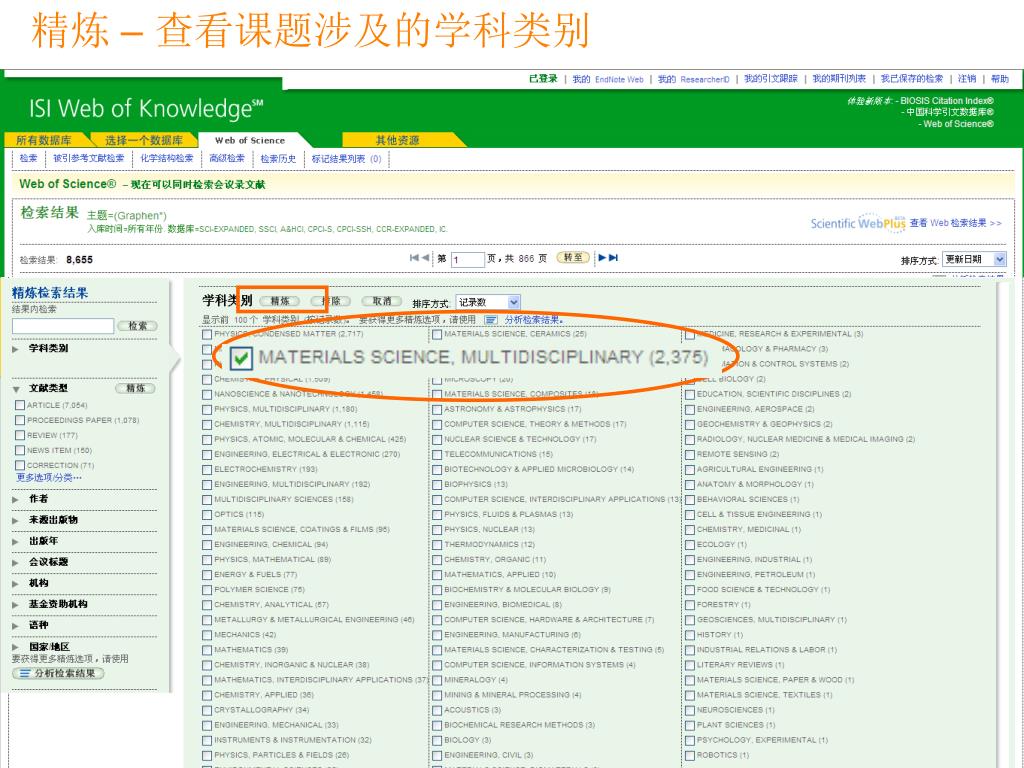
Task: Open 查看 Web 检索结果 link
Action: (955, 223)
